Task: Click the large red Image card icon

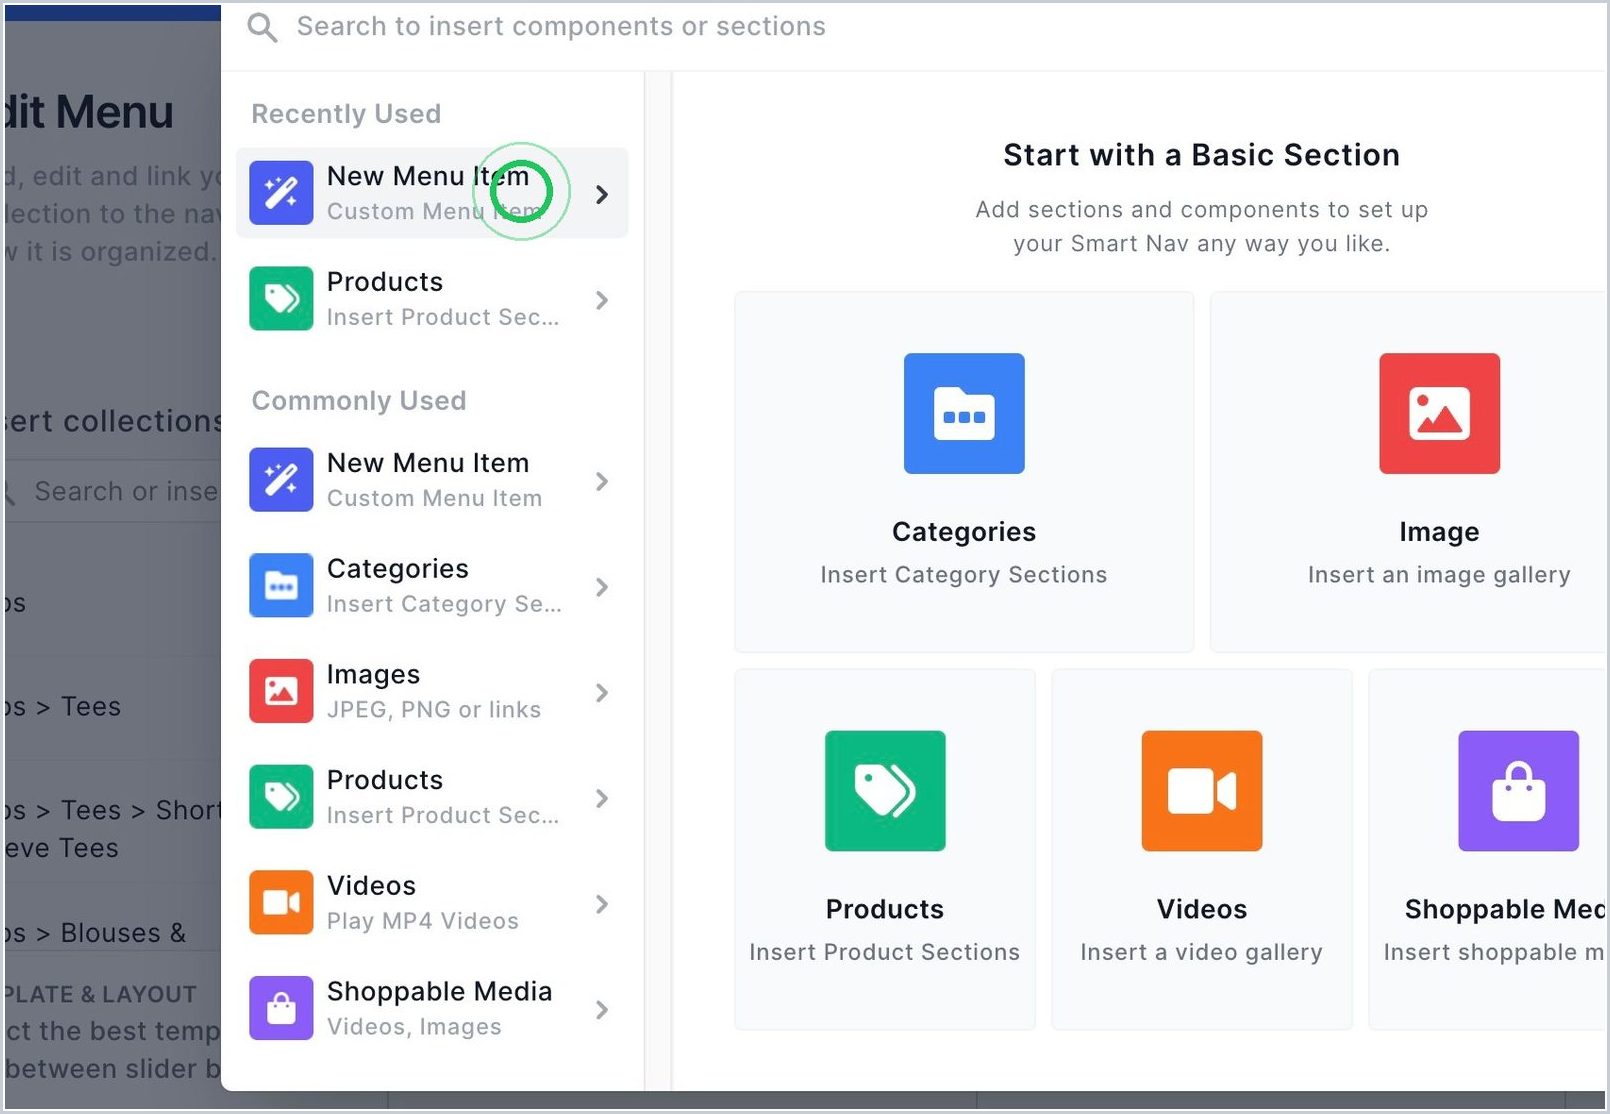Action: pos(1439,413)
